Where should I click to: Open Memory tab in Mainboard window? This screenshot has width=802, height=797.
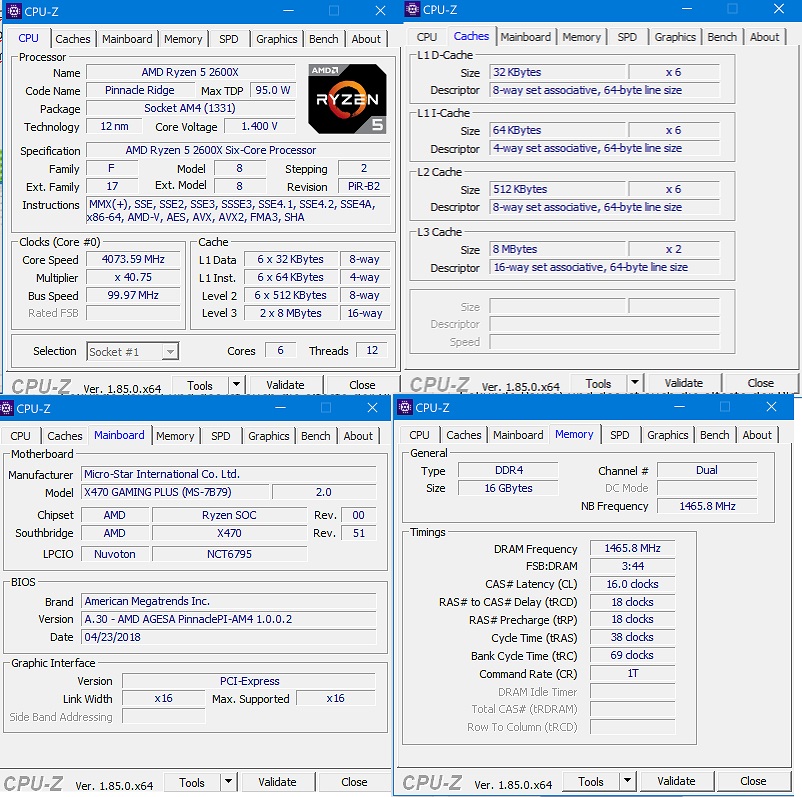tap(175, 436)
